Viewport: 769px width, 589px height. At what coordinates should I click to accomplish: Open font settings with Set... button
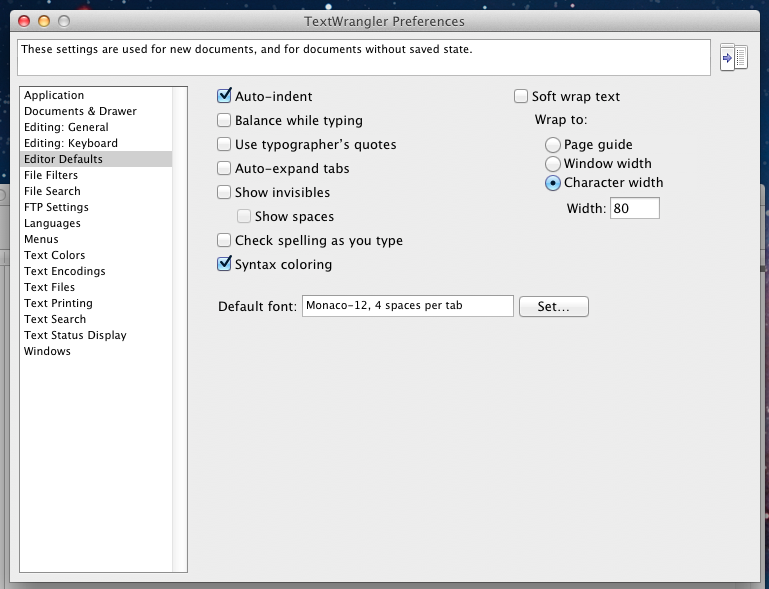tap(554, 307)
